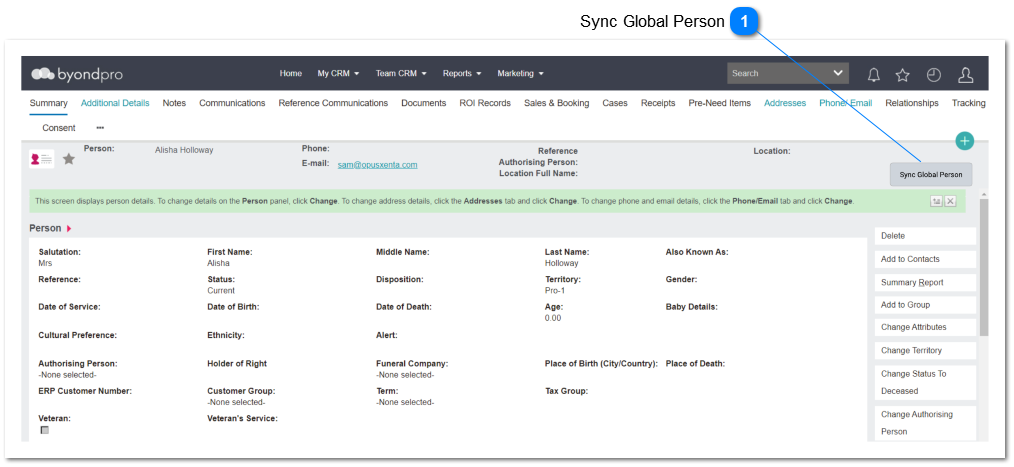
Task: Click Add to Contacts
Action: pos(925,259)
